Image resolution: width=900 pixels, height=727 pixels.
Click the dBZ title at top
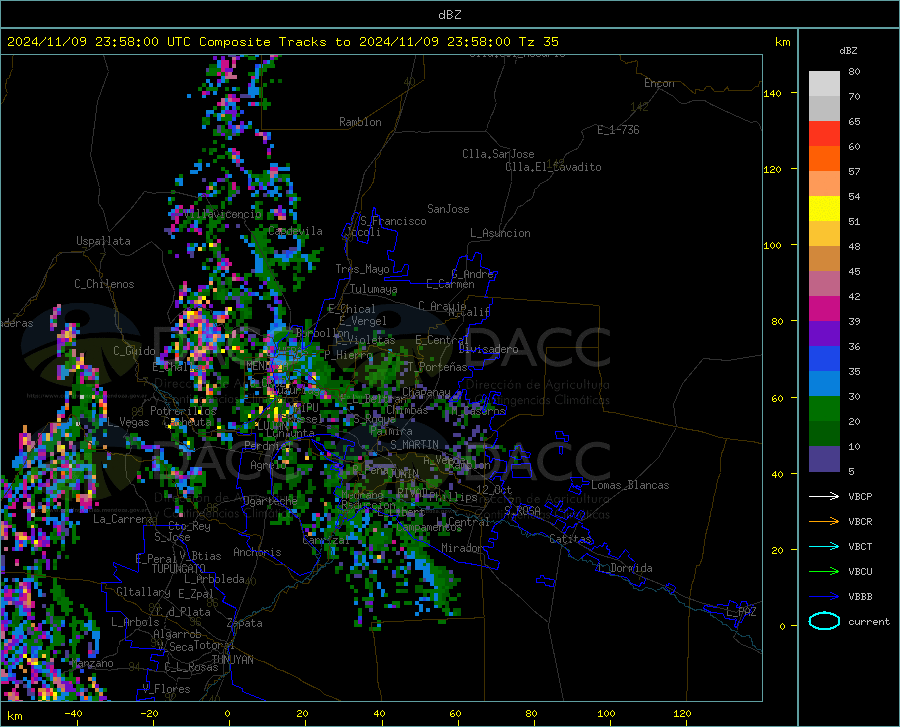coord(449,15)
